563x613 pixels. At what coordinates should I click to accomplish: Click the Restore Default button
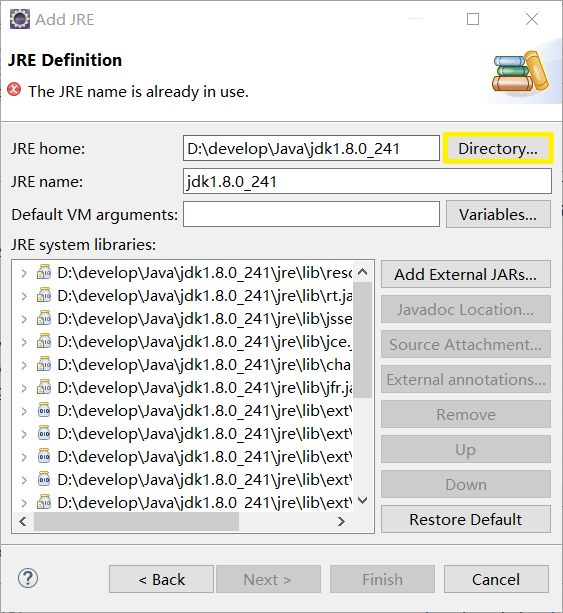click(x=466, y=519)
